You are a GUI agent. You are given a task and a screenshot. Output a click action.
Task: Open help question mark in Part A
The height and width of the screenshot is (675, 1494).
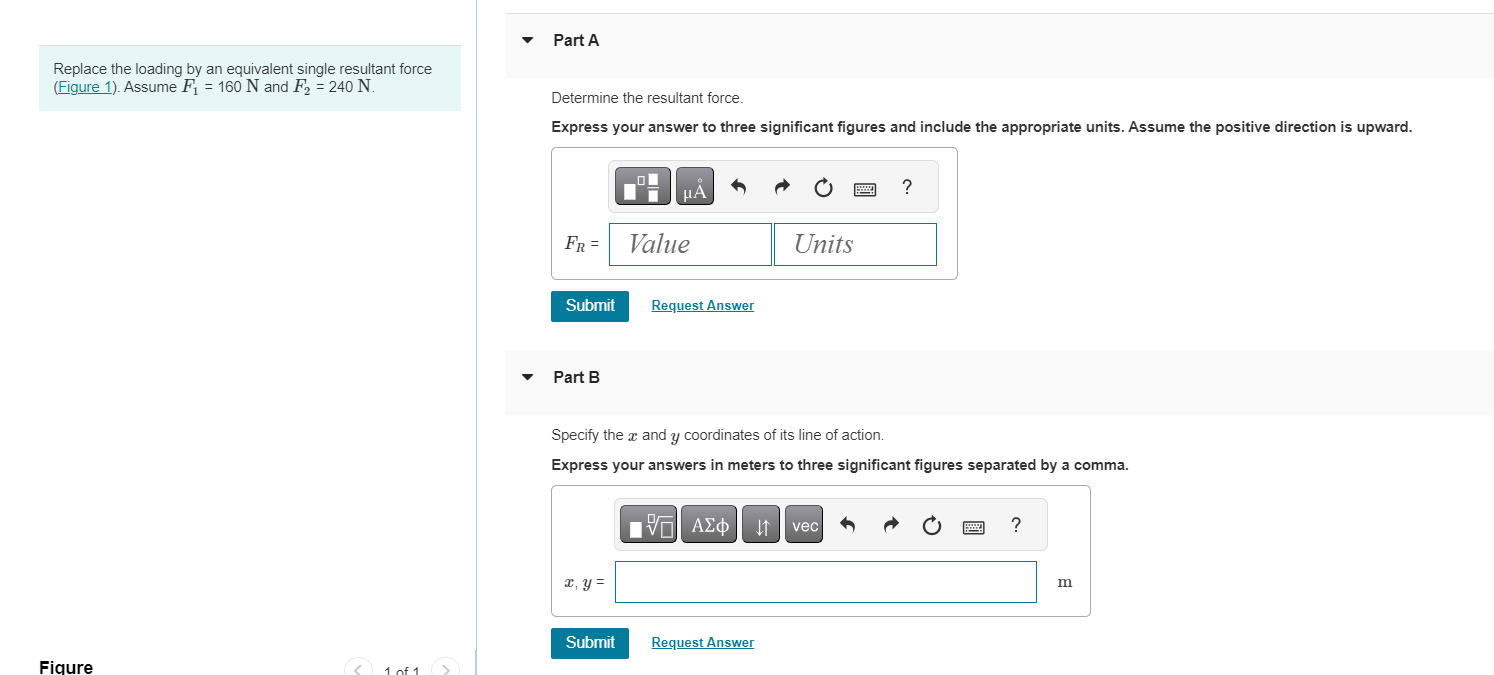pos(906,187)
